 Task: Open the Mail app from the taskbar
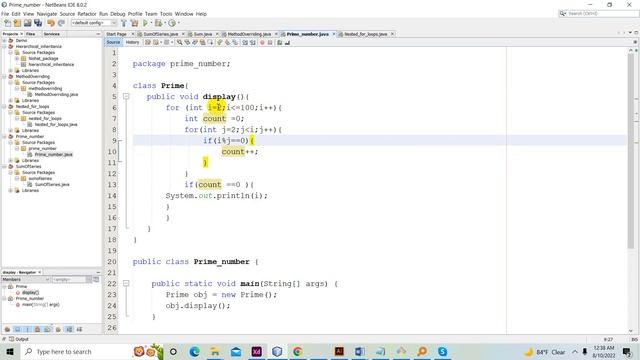click(236, 351)
